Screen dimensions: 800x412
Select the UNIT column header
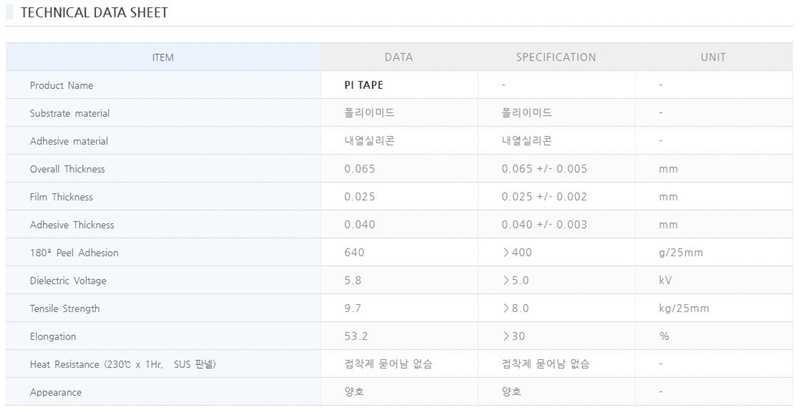point(713,58)
